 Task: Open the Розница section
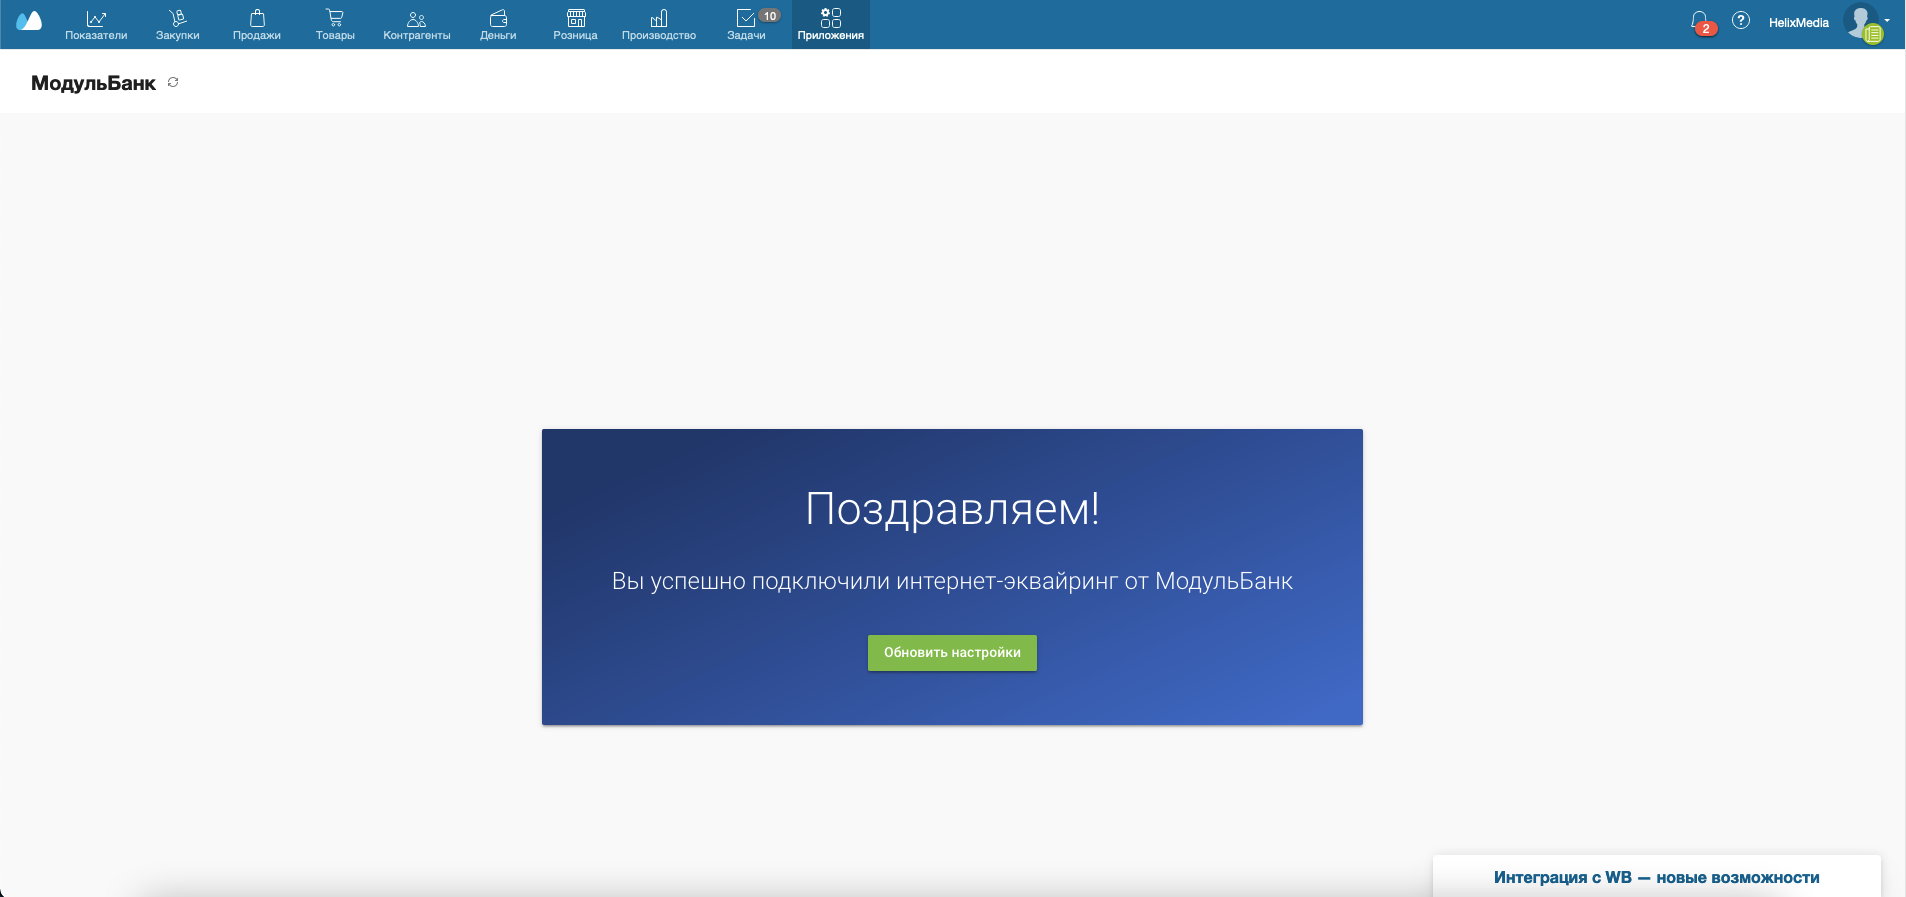576,25
